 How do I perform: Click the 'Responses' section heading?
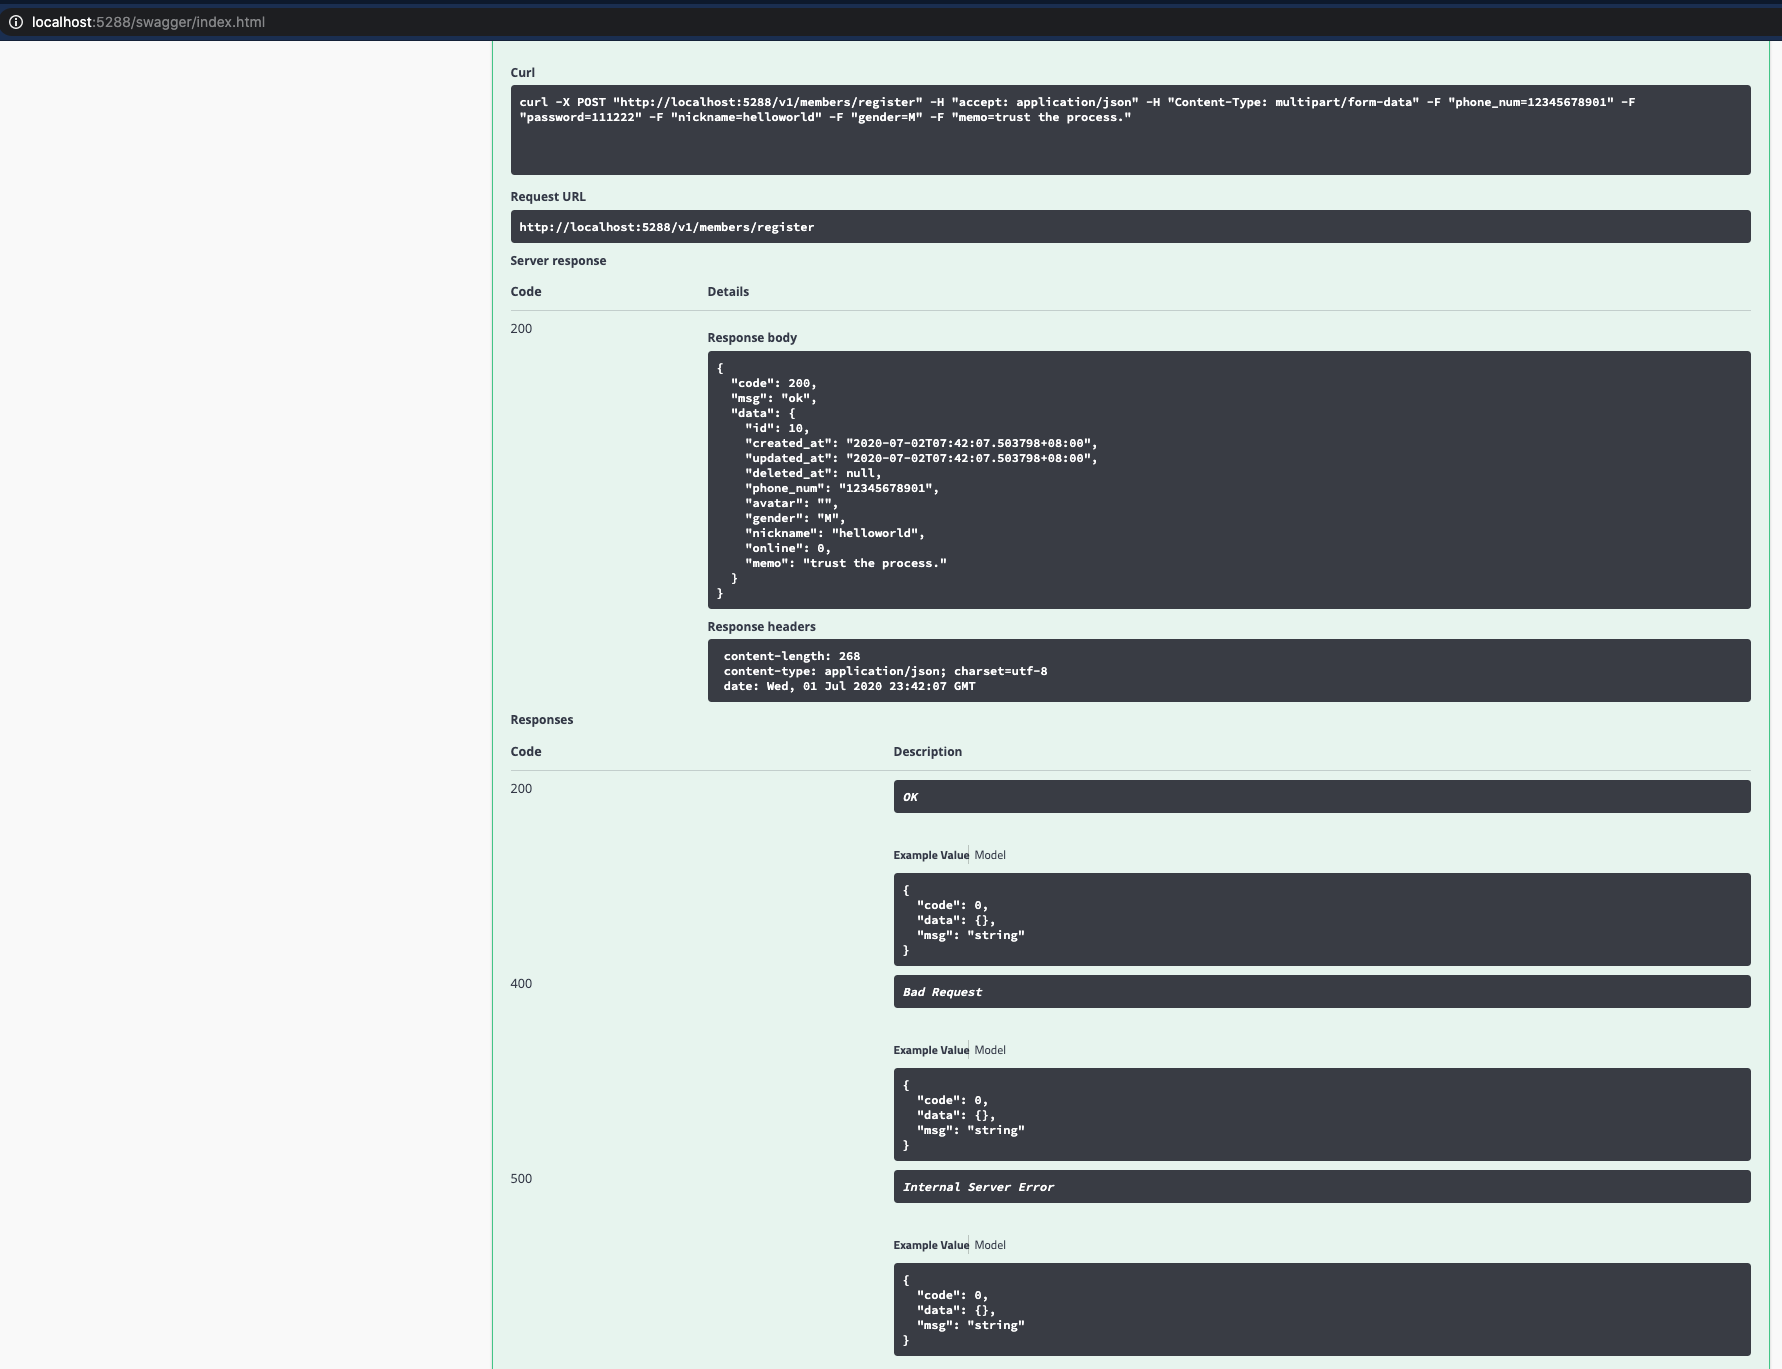coord(542,720)
